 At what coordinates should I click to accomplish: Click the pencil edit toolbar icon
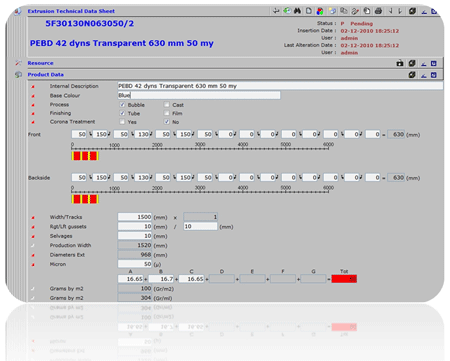[x=355, y=11]
